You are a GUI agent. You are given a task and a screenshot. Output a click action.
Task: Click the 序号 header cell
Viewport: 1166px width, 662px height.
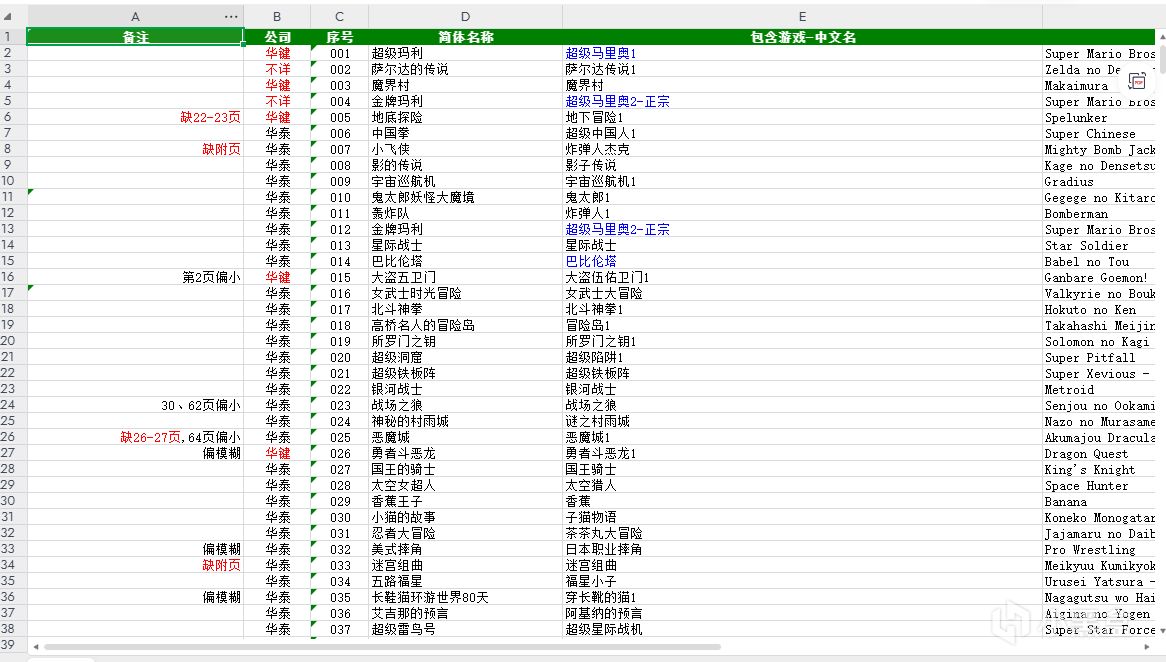(x=340, y=37)
